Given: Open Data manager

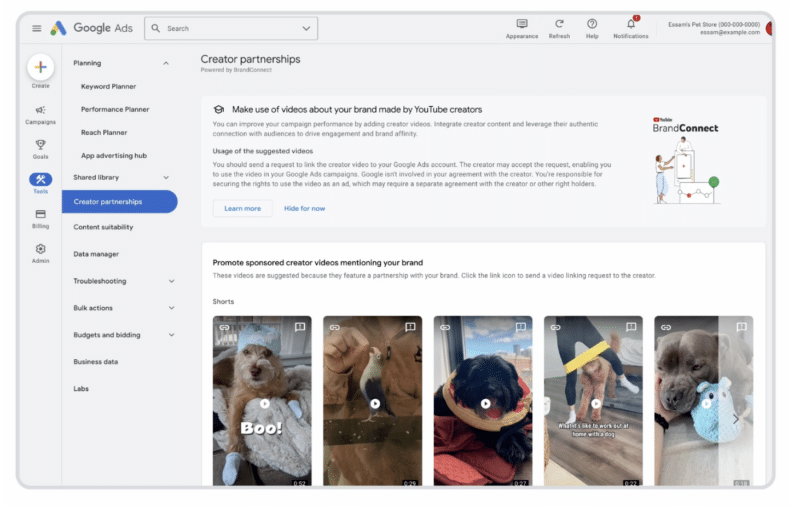Looking at the screenshot, I should coord(96,254).
